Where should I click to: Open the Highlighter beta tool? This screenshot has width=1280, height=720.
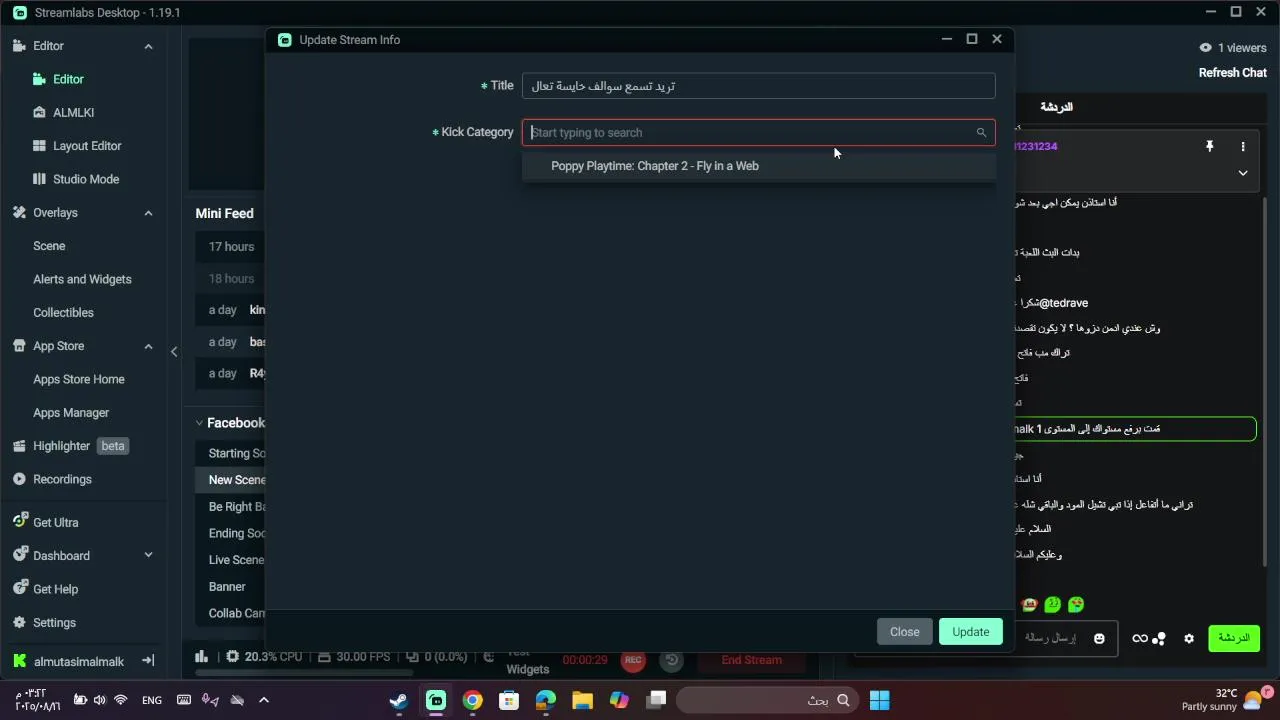[71, 446]
